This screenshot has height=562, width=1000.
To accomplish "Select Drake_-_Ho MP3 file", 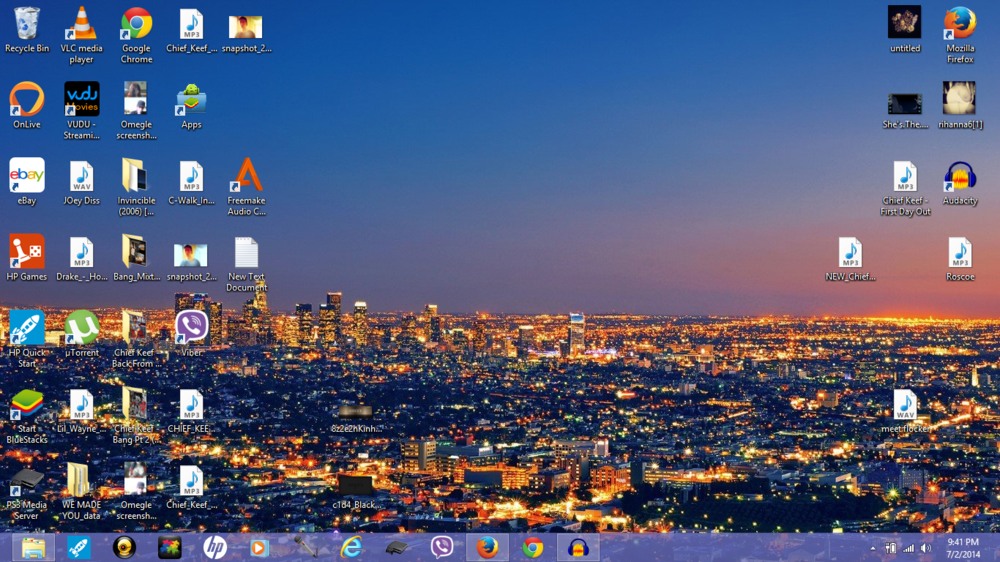I will click(82, 258).
